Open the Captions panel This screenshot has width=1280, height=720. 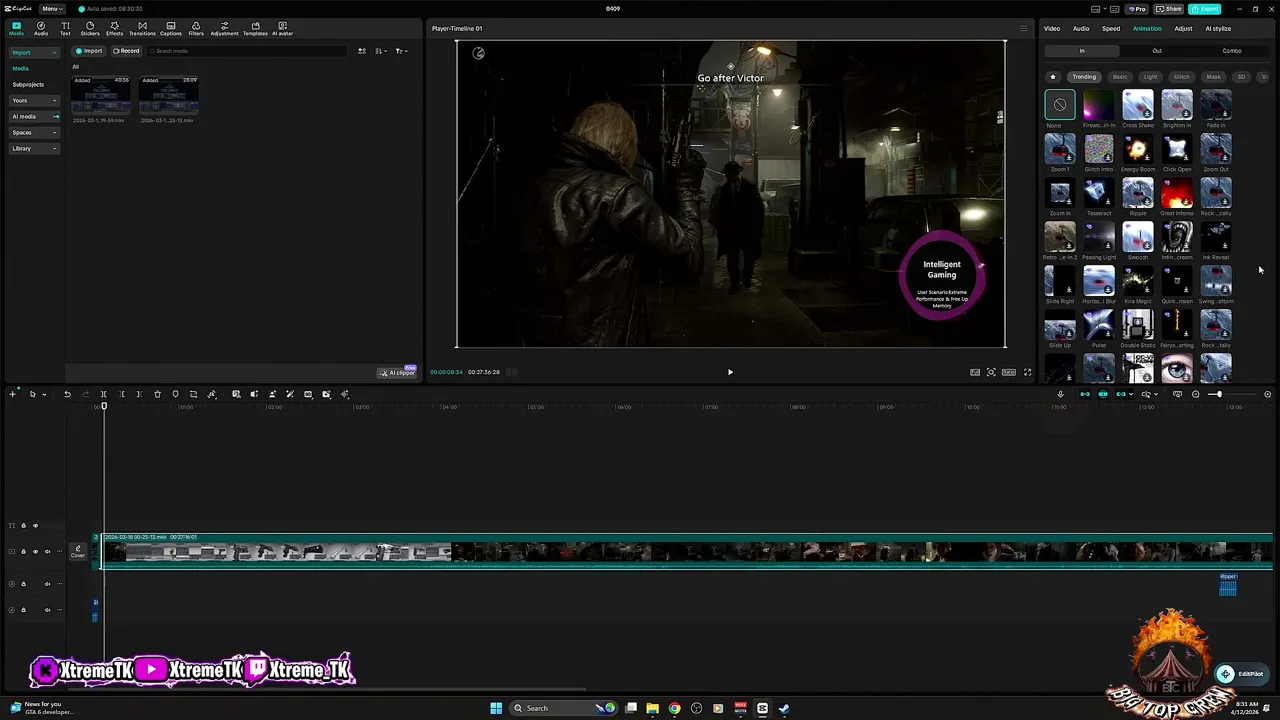coord(171,28)
